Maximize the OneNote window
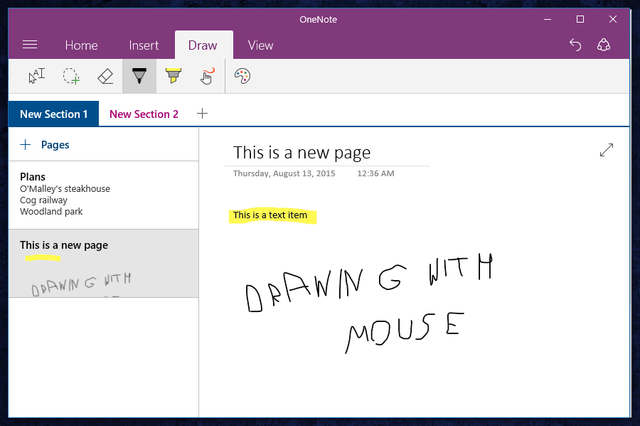This screenshot has width=640, height=426. click(580, 19)
